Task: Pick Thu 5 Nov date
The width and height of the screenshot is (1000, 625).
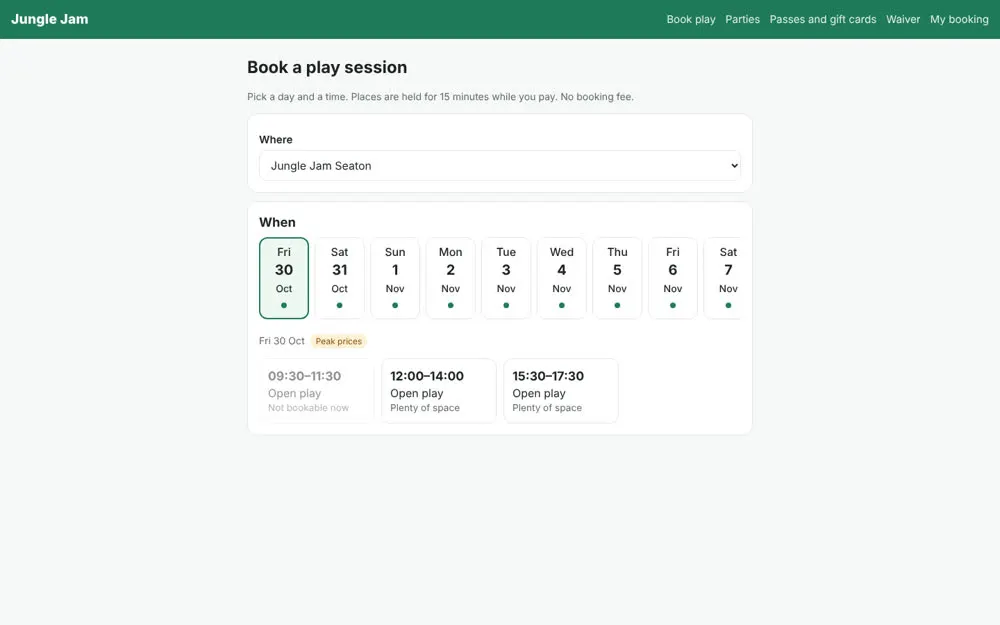Action: pyautogui.click(x=617, y=278)
